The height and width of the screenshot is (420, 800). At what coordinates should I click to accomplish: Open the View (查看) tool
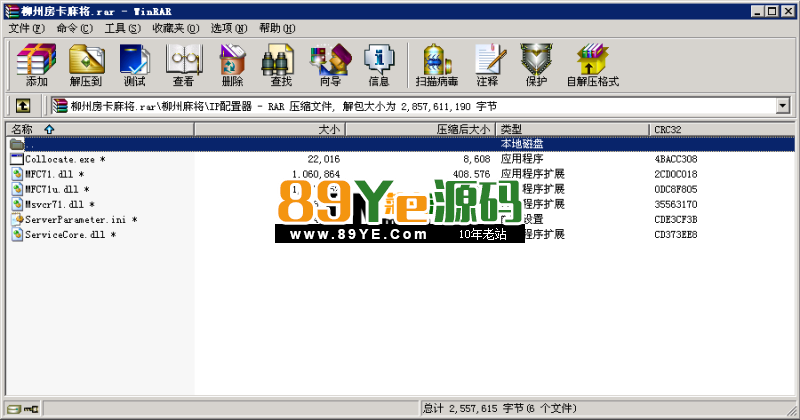(184, 65)
